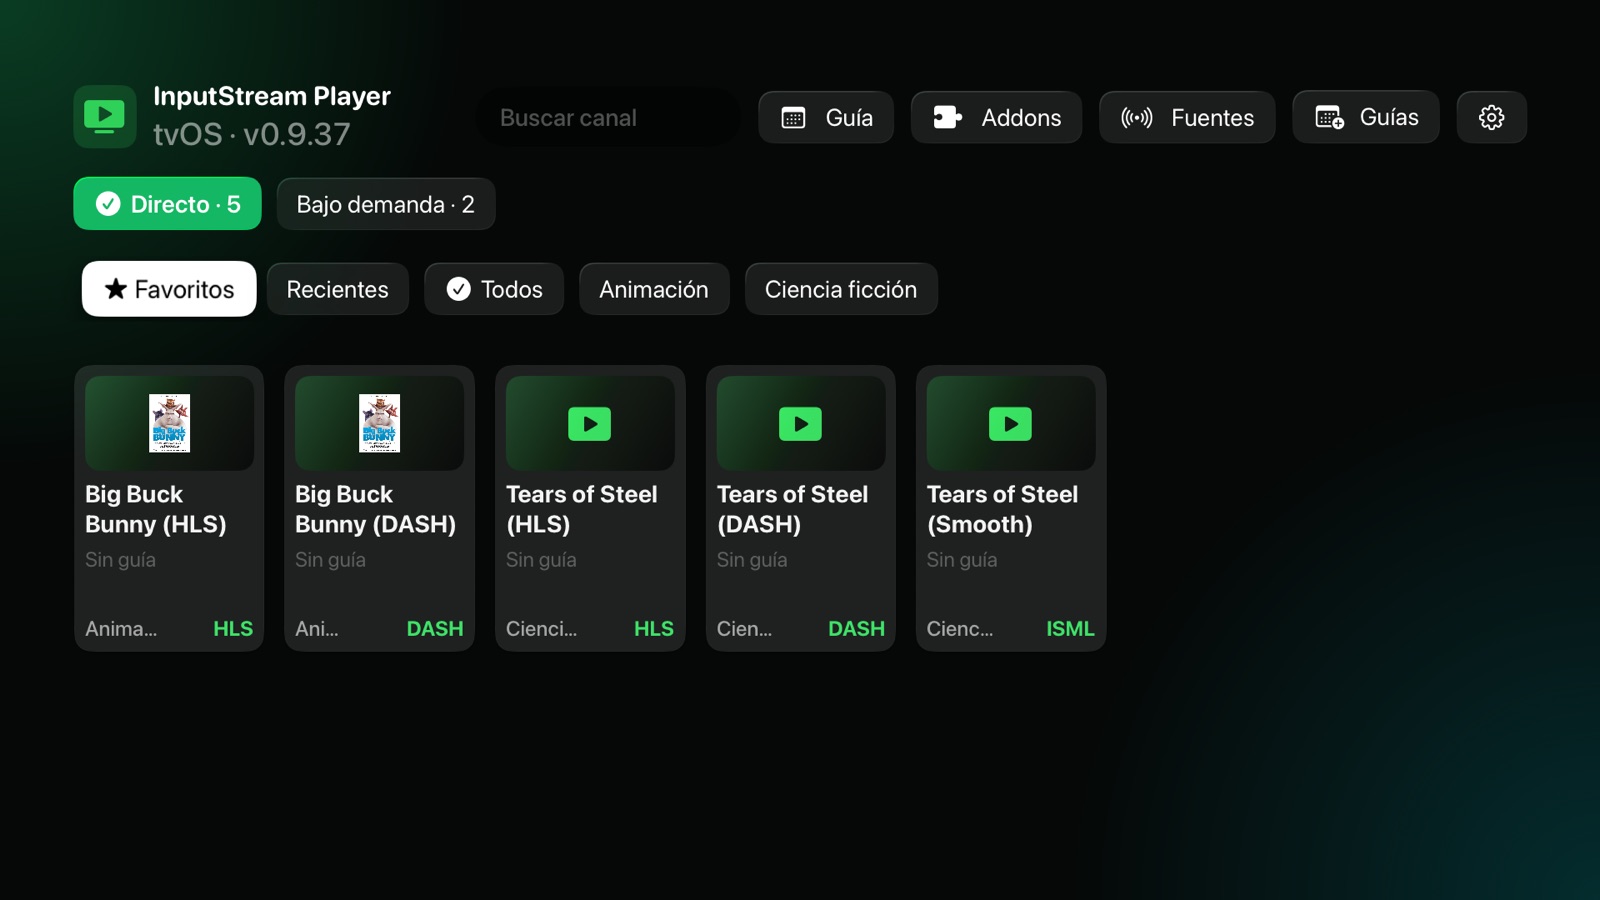Select Tears of Steel (Smooth) title
This screenshot has width=1600, height=900.
click(1003, 509)
